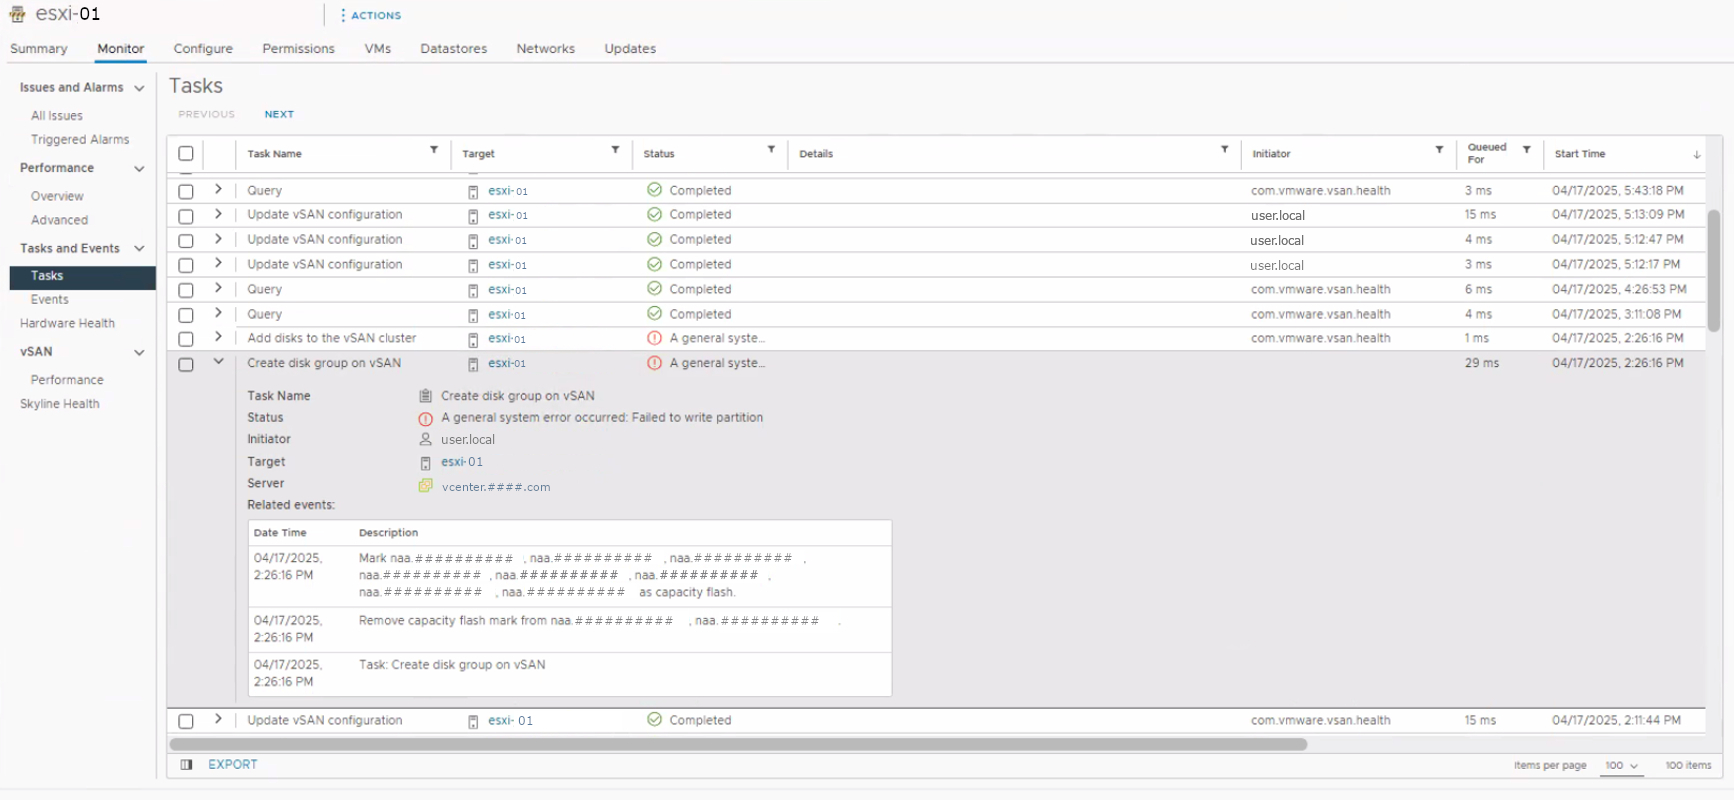Image resolution: width=1734 pixels, height=800 pixels.
Task: Click the Start Time sort arrow
Action: 1696,155
